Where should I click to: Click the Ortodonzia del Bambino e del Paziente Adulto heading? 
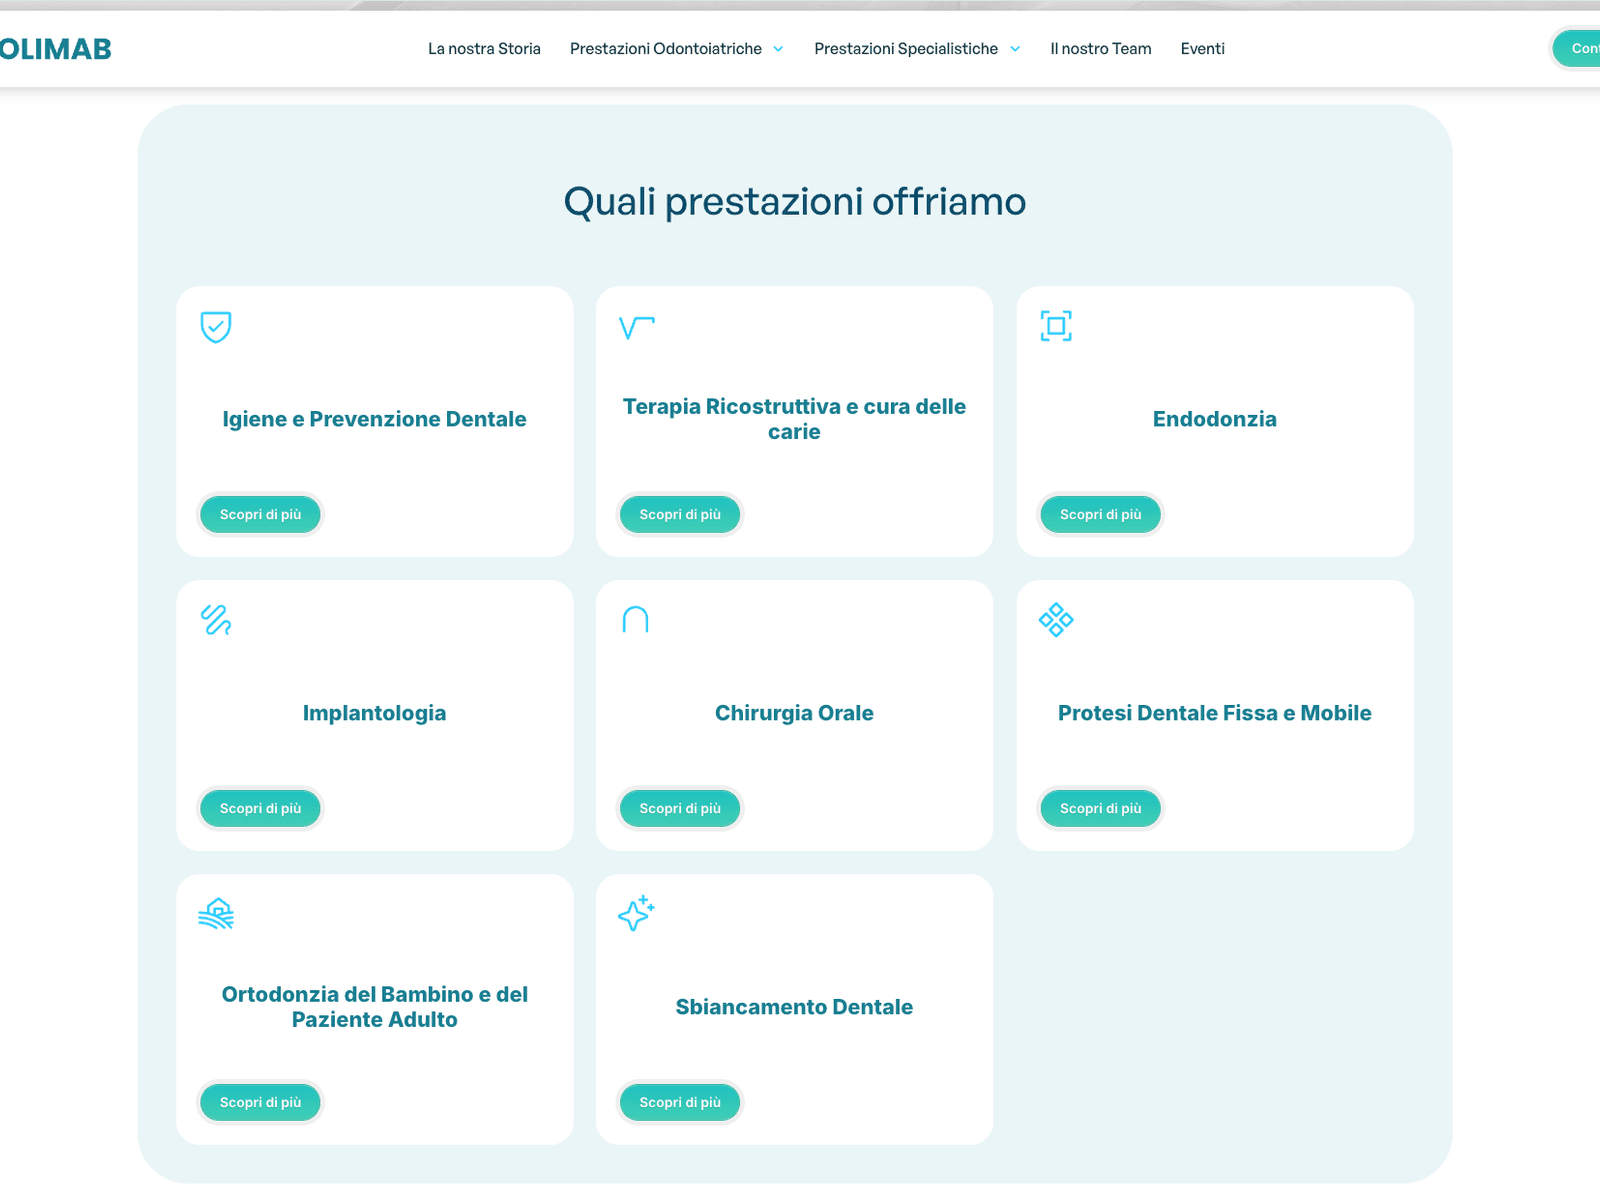374,1007
